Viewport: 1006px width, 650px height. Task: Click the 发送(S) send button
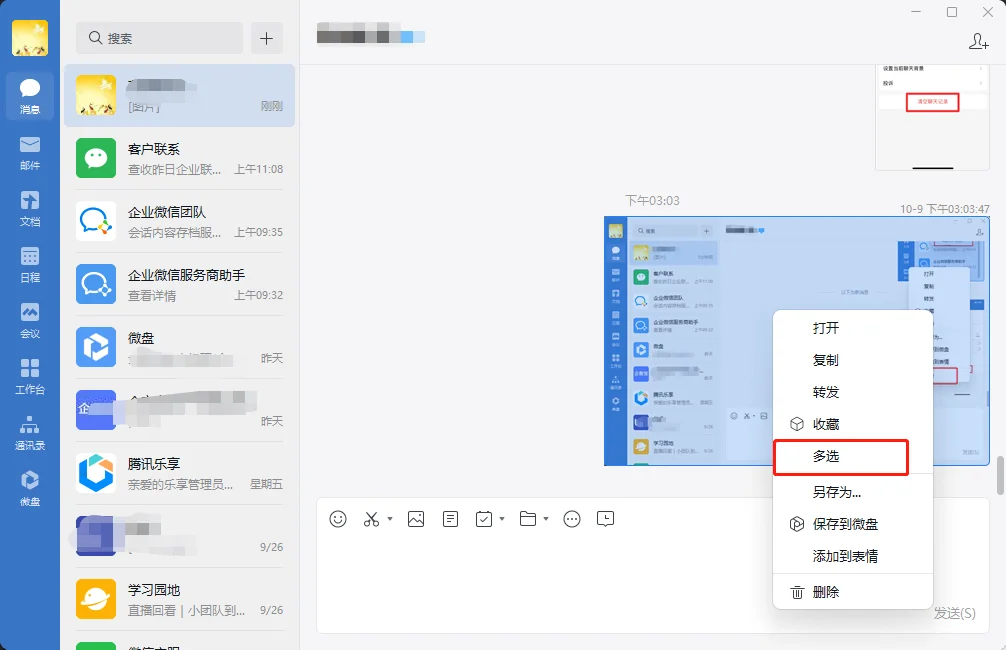955,613
